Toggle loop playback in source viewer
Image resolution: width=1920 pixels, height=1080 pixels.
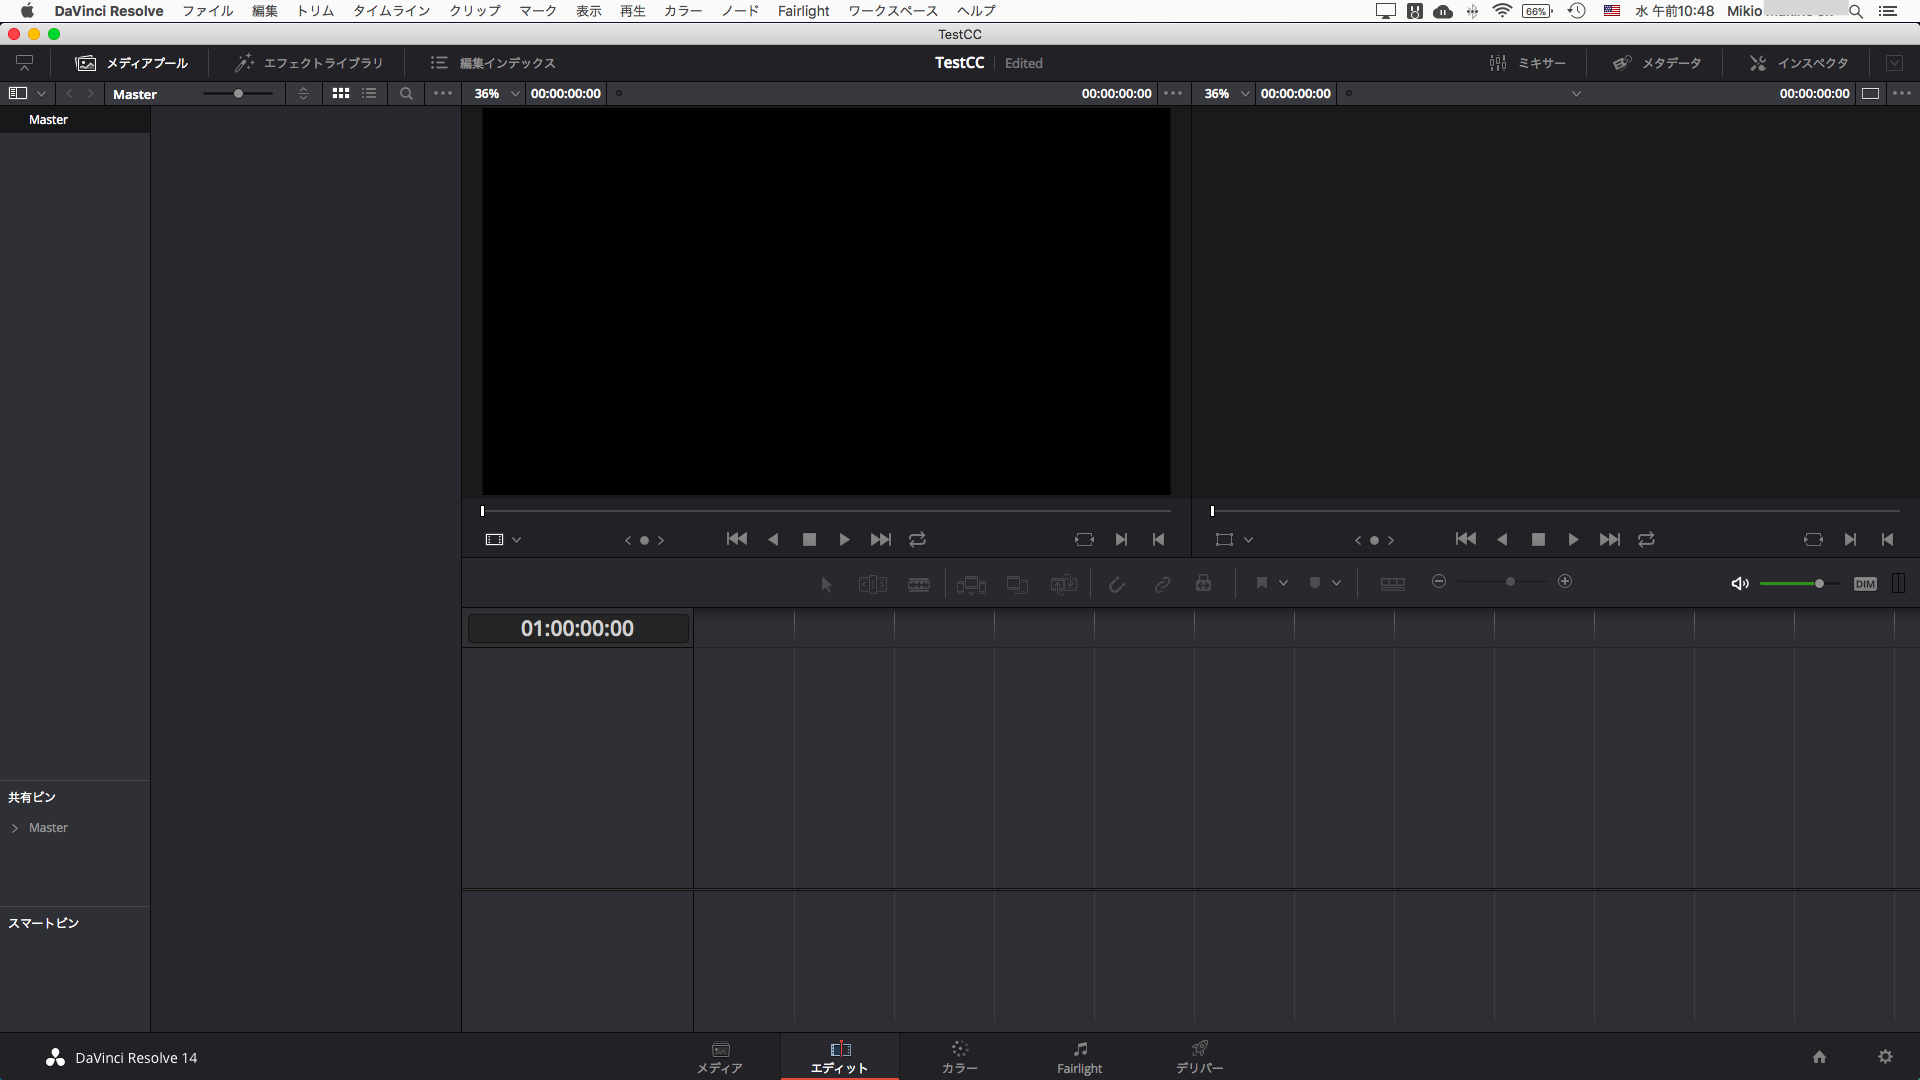point(917,540)
